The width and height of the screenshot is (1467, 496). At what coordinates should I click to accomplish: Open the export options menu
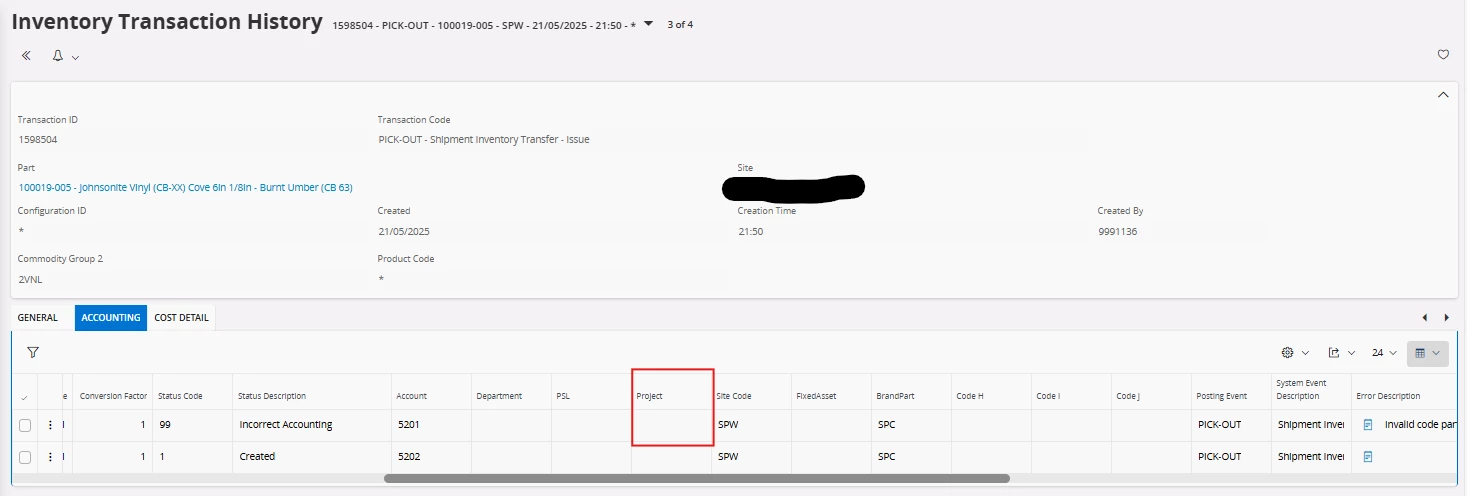click(1341, 353)
